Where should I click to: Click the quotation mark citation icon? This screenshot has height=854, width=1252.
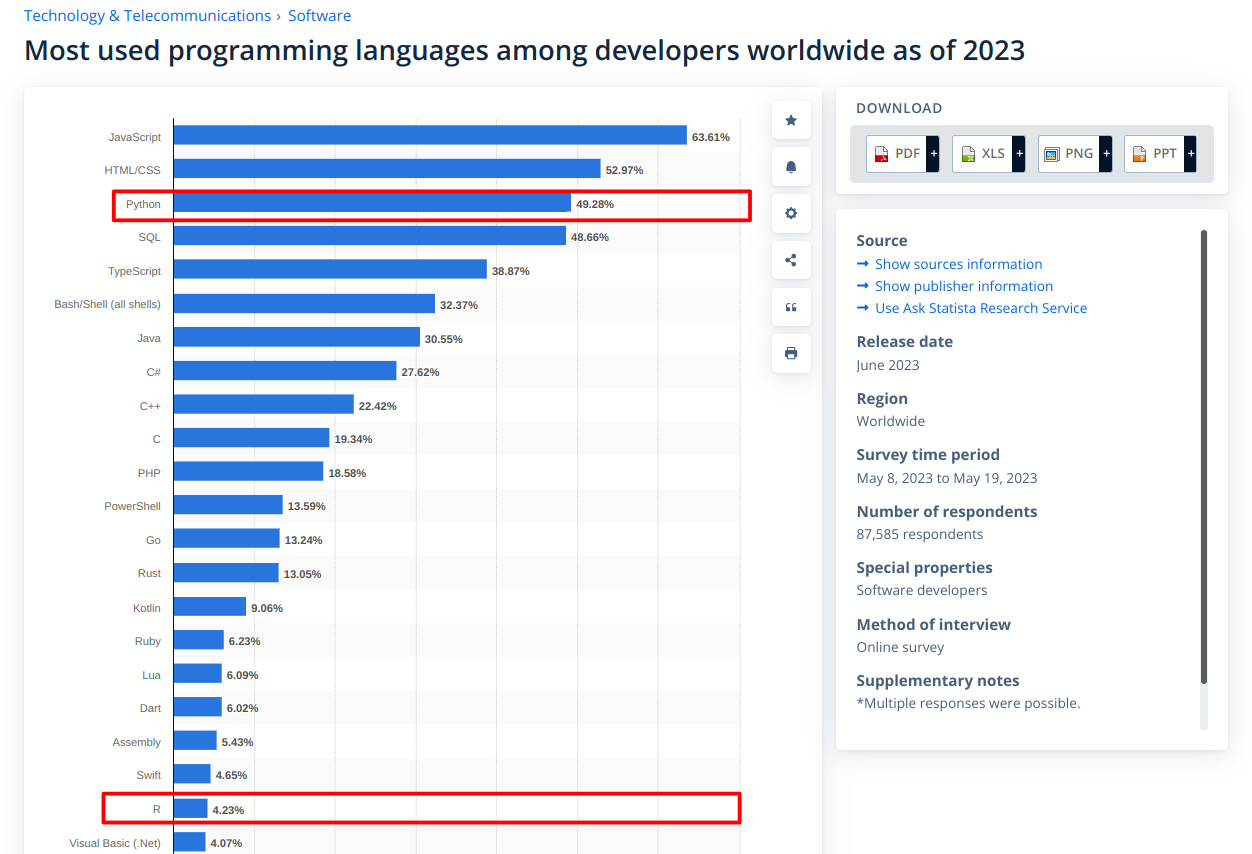791,307
